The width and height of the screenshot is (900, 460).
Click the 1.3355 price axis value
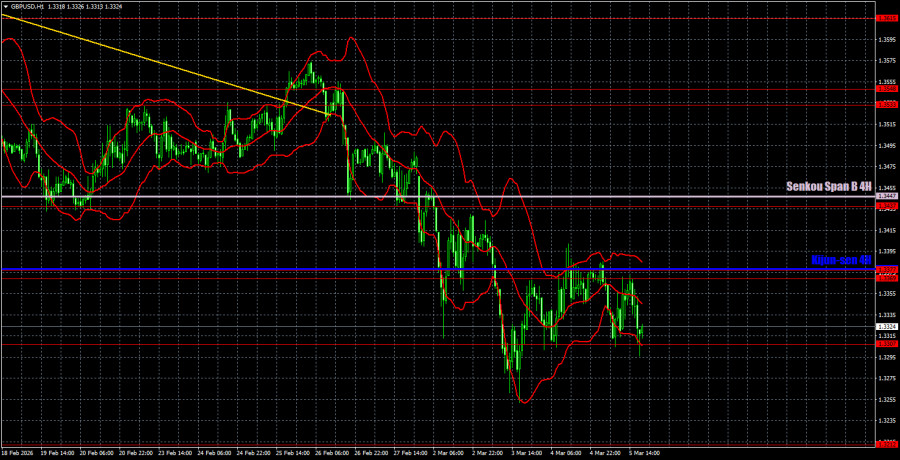(x=887, y=294)
